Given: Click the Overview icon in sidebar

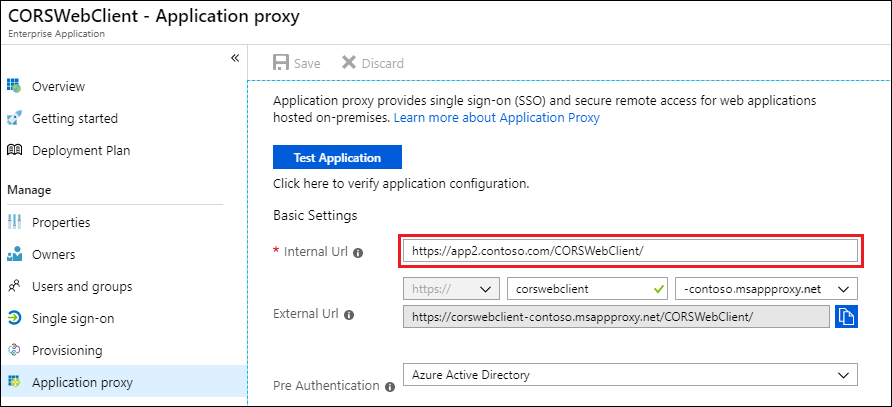Looking at the screenshot, I should click(x=14, y=86).
